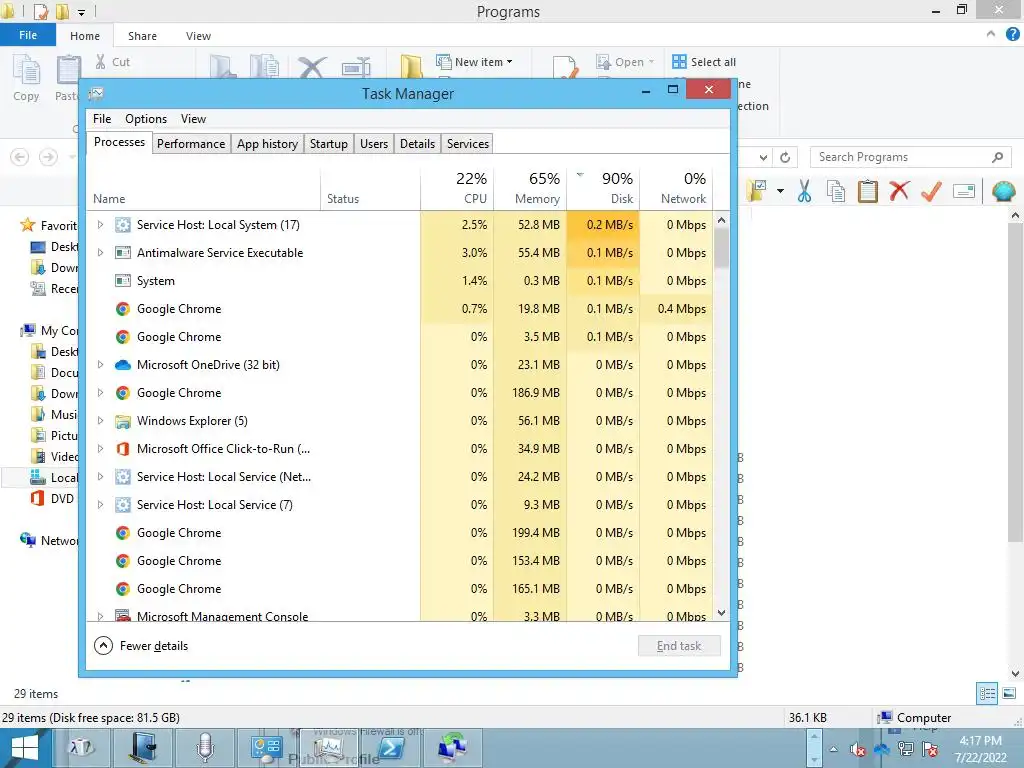Click the Search Programs input field
Image resolution: width=1024 pixels, height=768 pixels.
pyautogui.click(x=910, y=157)
